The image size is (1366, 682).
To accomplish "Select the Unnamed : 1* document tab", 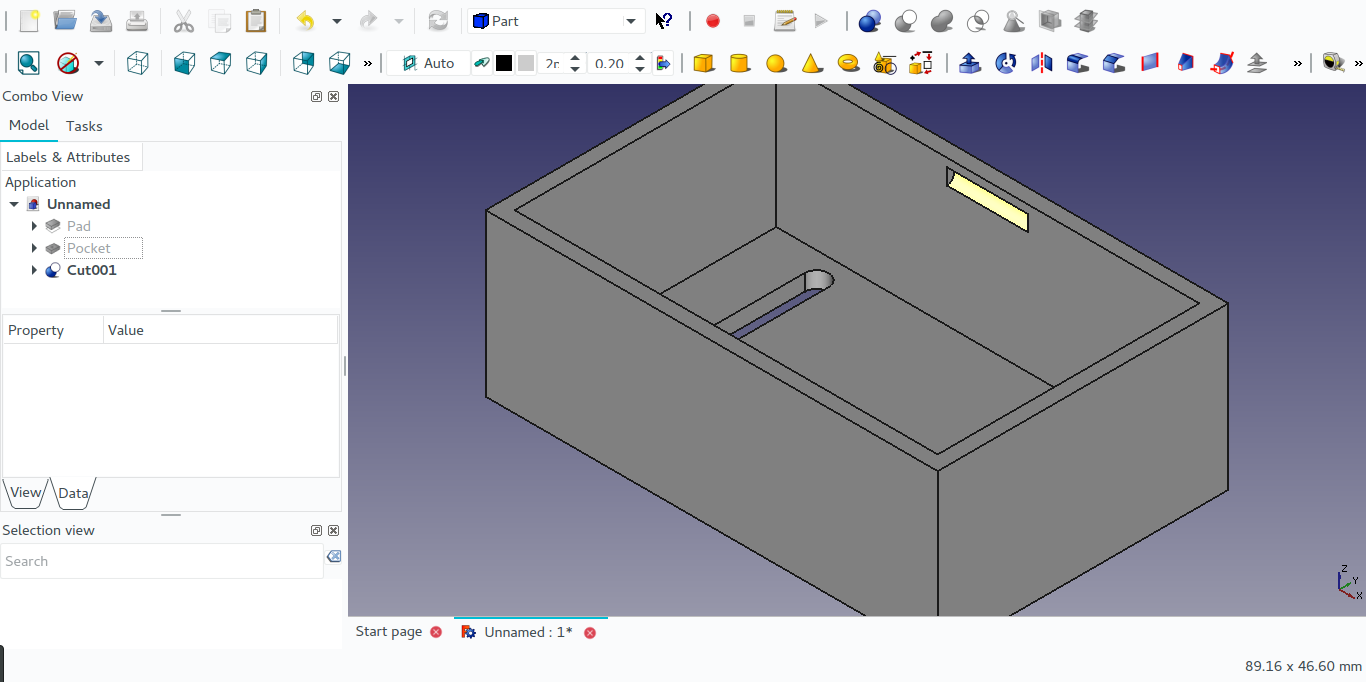I will 528,632.
